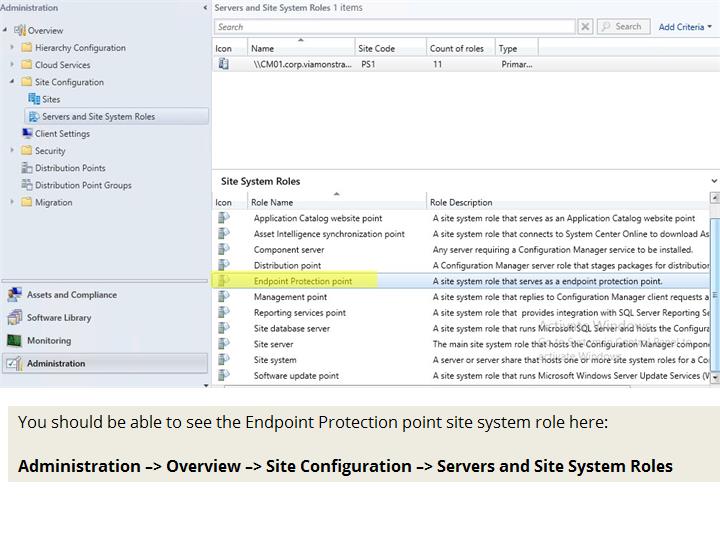Collapse the Site Configuration folder
Image resolution: width=720 pixels, height=540 pixels.
13,82
